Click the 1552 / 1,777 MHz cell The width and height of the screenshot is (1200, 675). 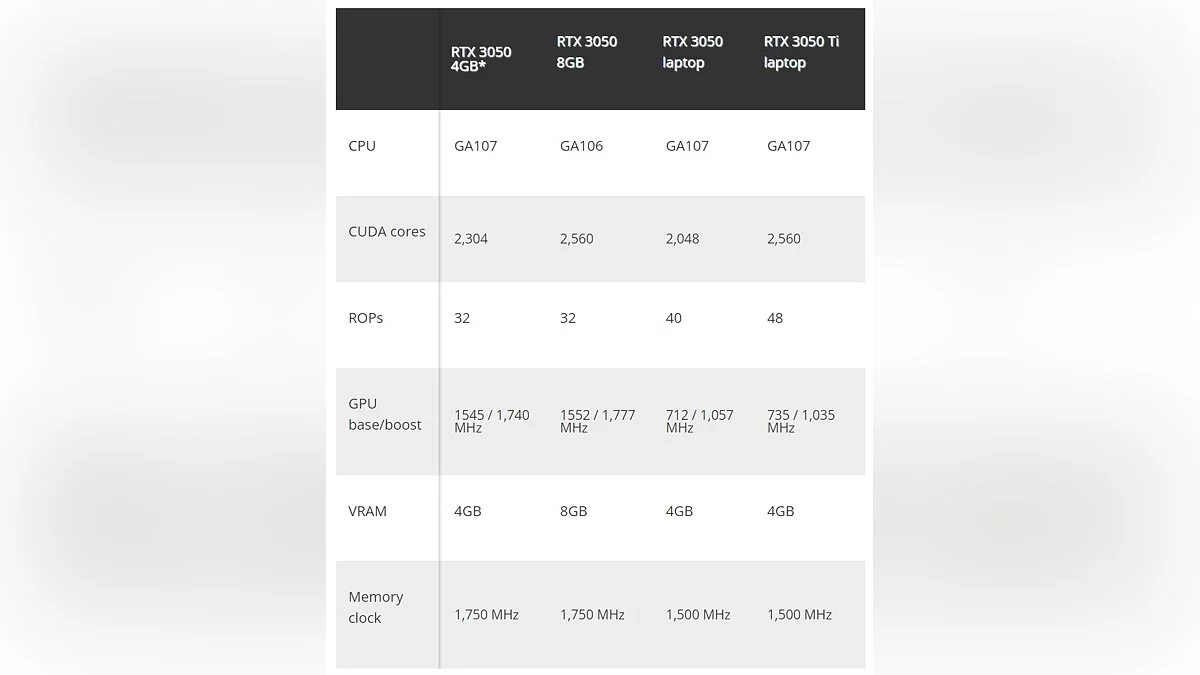(597, 421)
